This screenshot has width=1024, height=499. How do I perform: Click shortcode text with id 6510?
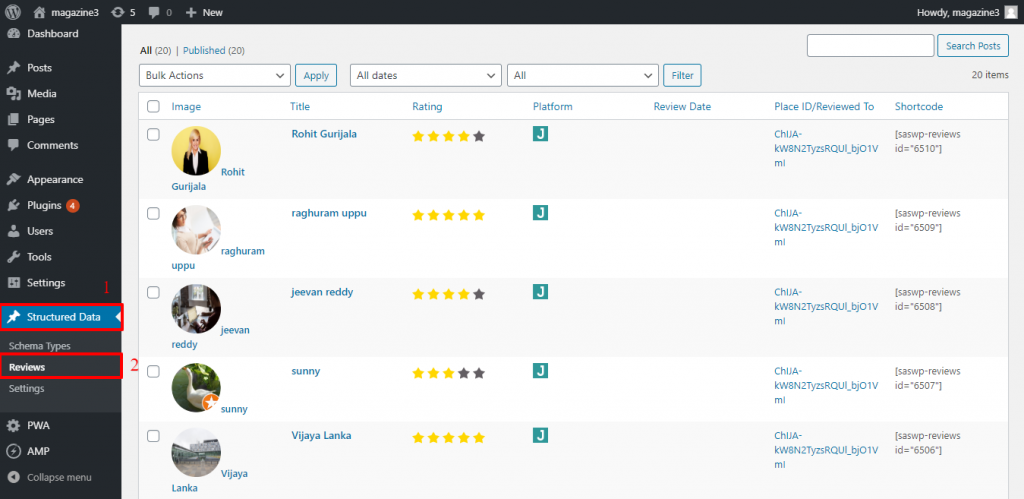(x=927, y=141)
